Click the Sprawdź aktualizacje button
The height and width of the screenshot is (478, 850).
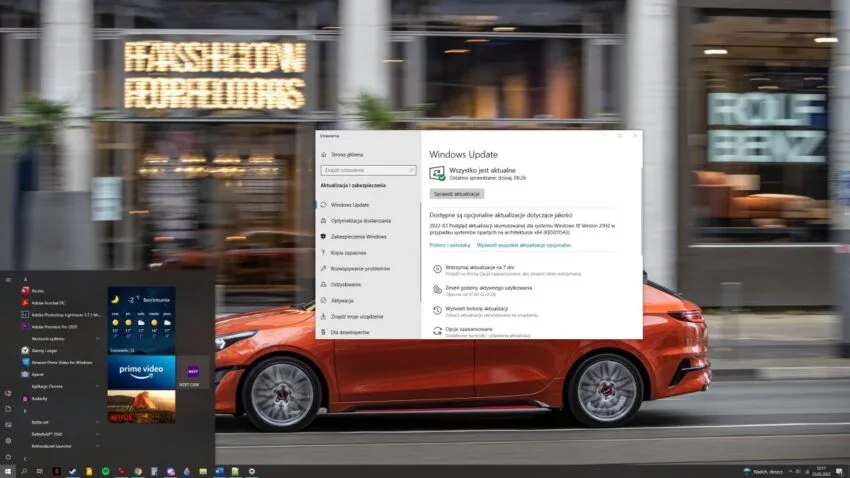[x=456, y=193]
